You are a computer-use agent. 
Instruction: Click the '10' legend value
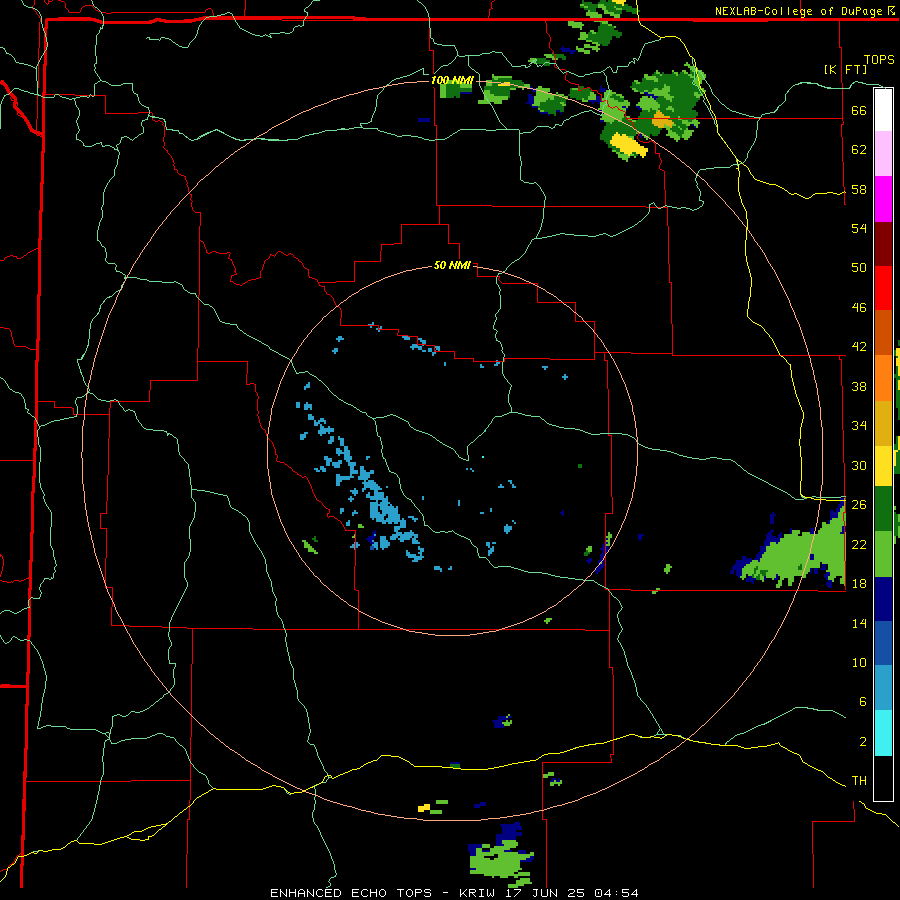(859, 662)
